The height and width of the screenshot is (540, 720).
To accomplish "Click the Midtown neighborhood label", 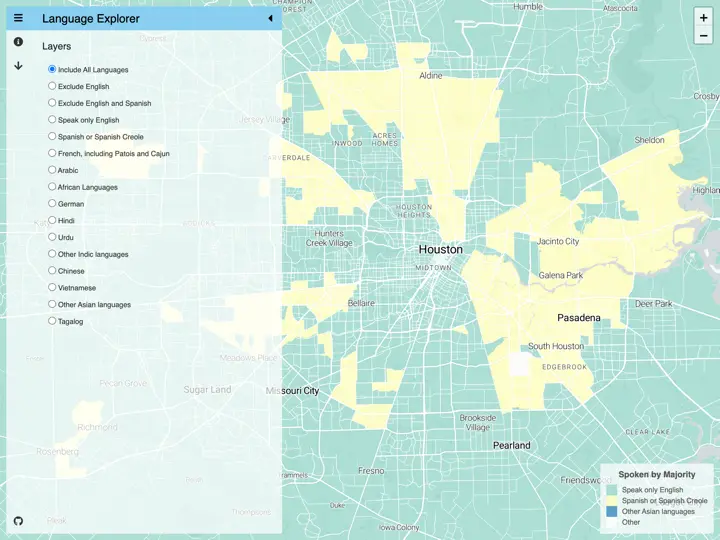I will [433, 268].
